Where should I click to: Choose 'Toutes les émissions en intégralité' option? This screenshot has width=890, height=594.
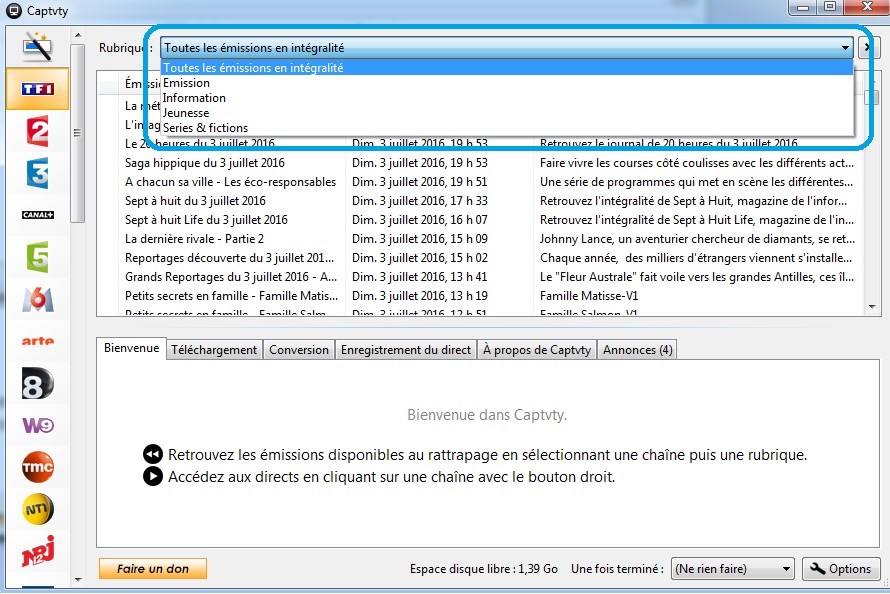point(507,68)
